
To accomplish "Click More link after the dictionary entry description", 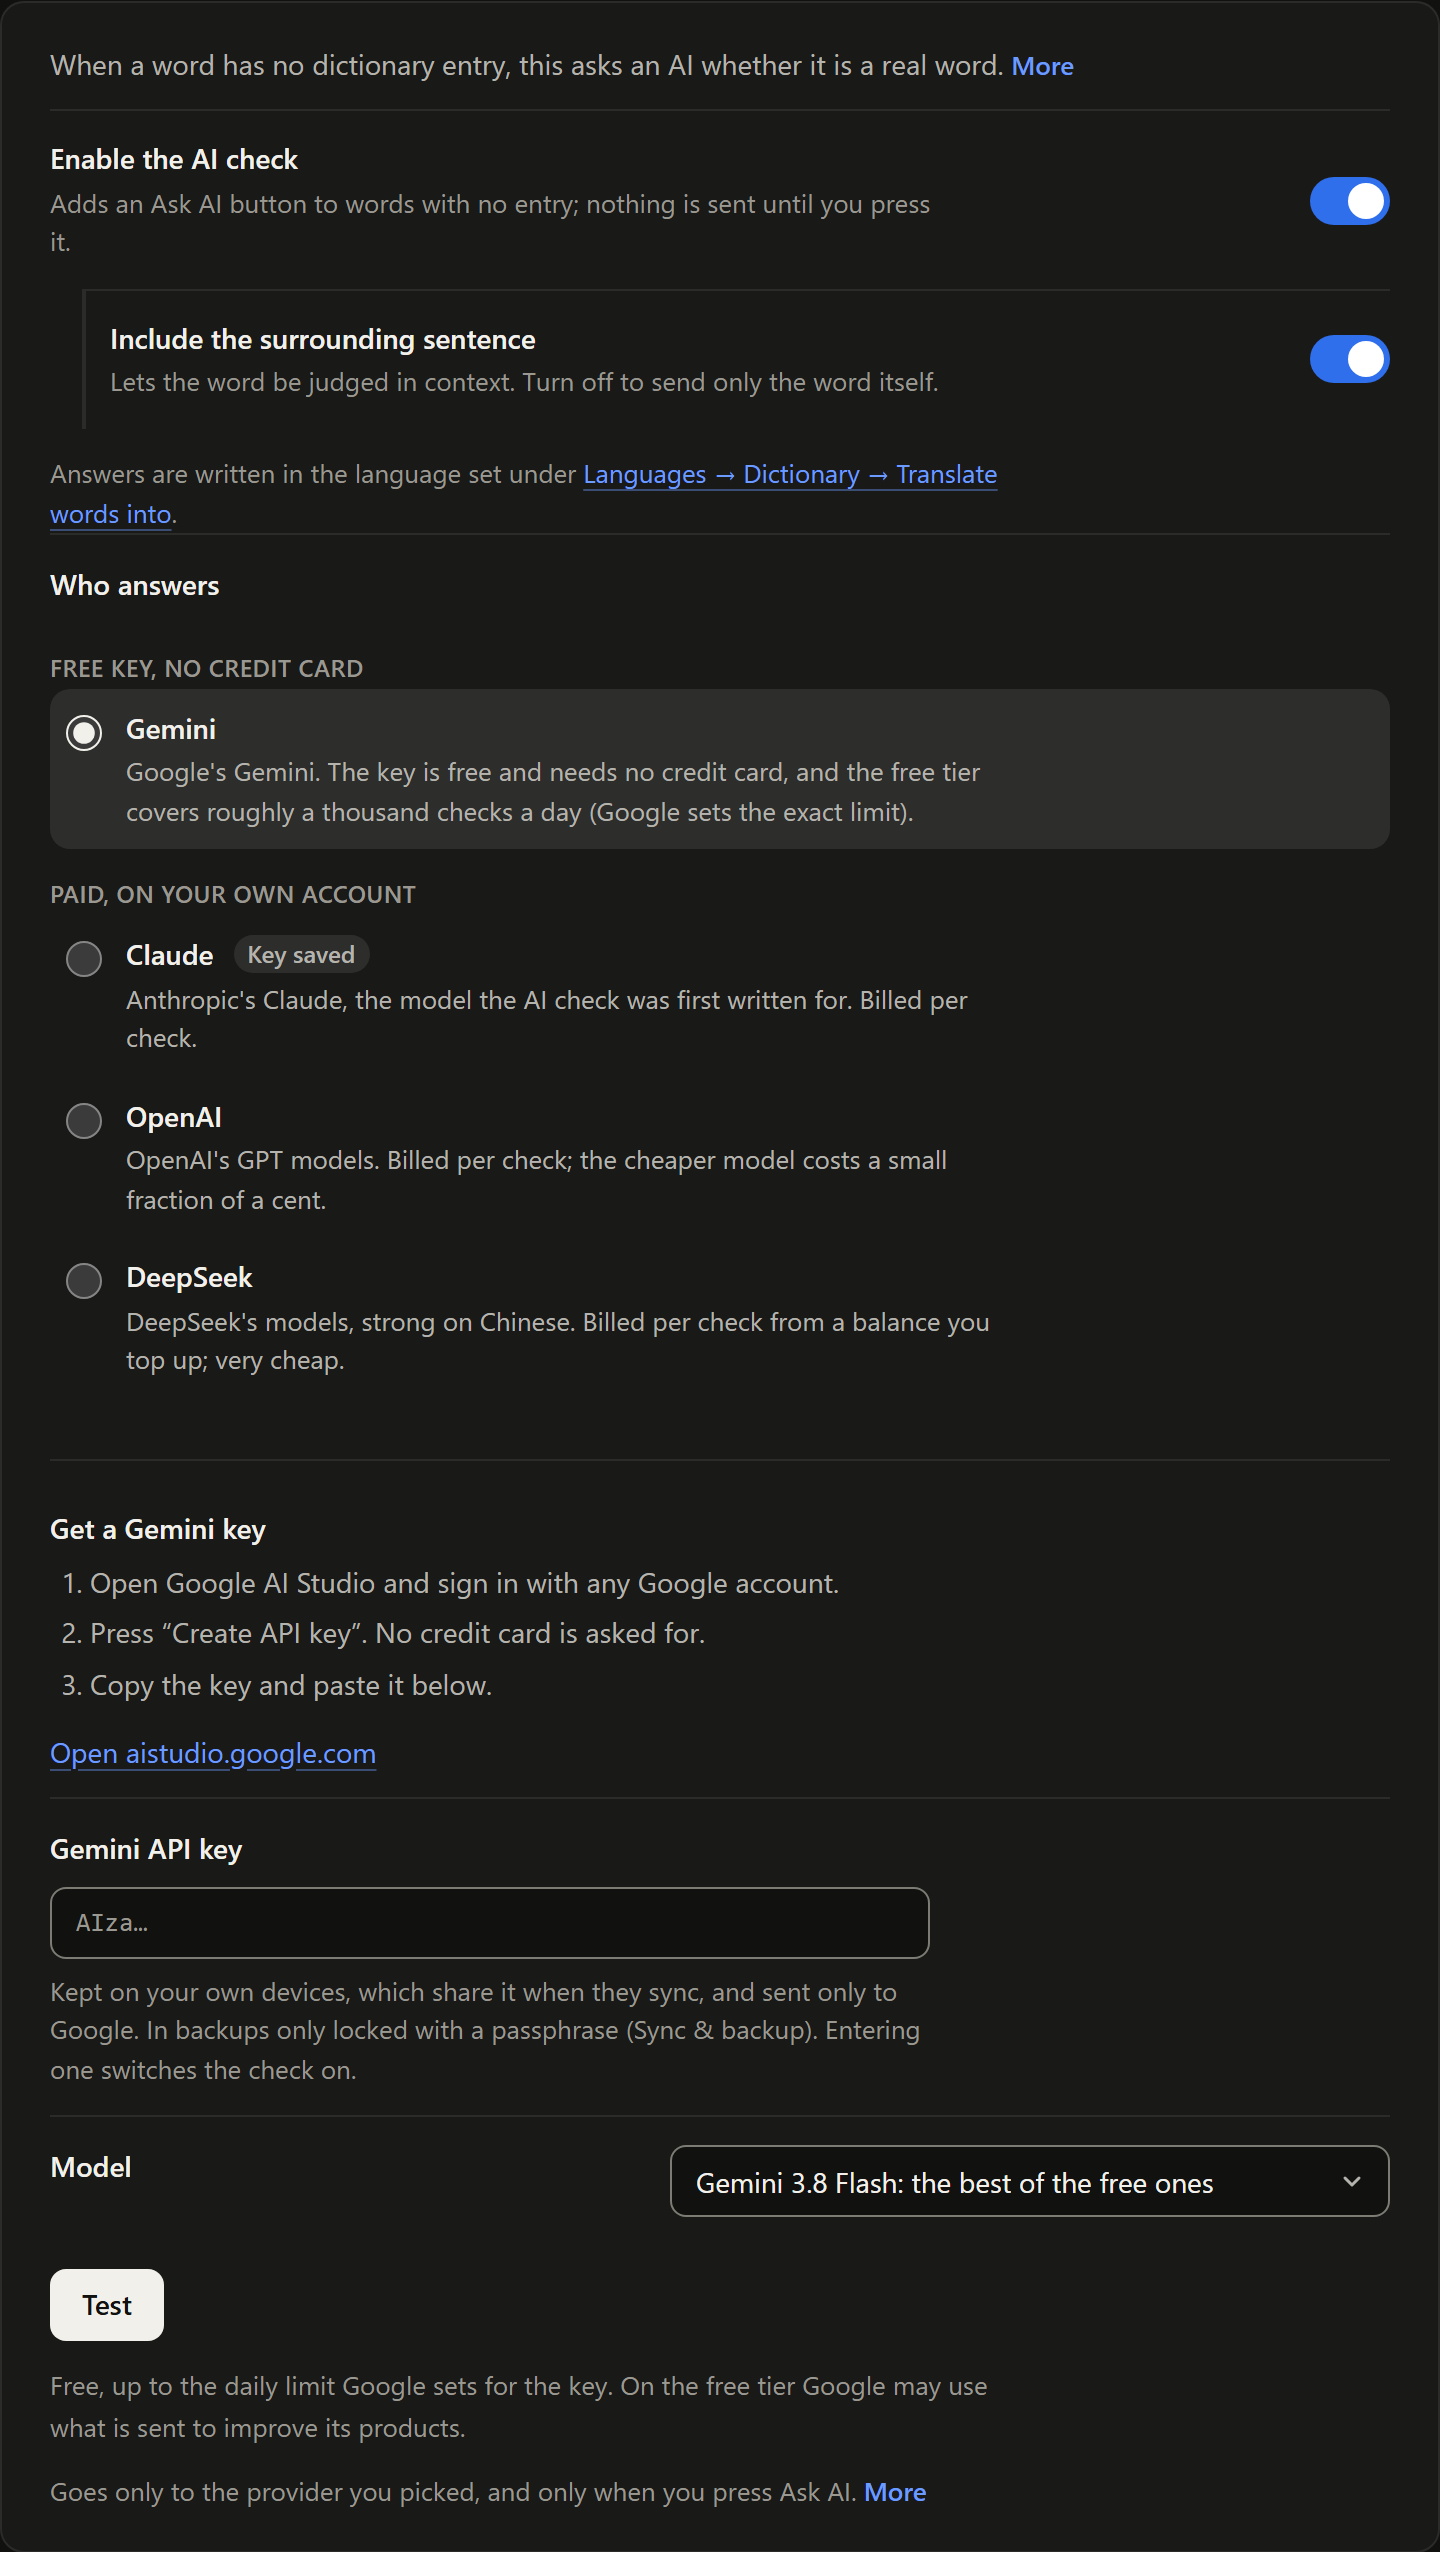I will pos(1043,66).
